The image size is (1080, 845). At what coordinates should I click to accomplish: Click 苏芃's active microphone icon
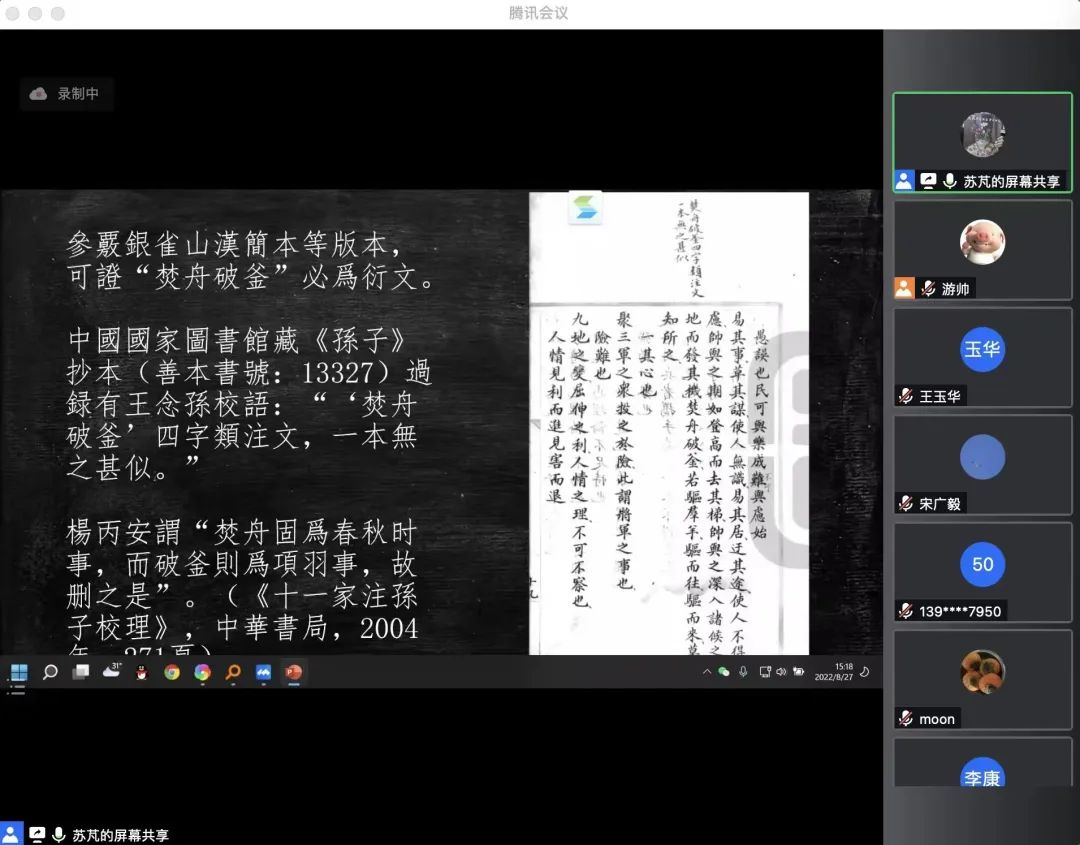949,181
